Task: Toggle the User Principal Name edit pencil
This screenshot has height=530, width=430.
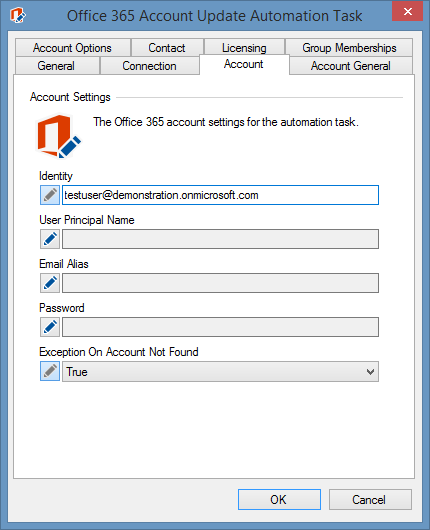Action: pyautogui.click(x=50, y=239)
